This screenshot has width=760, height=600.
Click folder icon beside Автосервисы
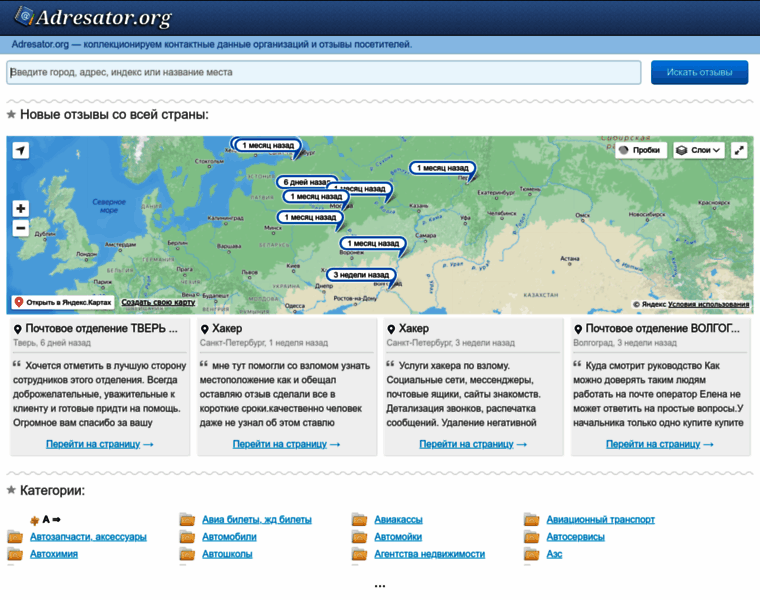[x=532, y=537]
